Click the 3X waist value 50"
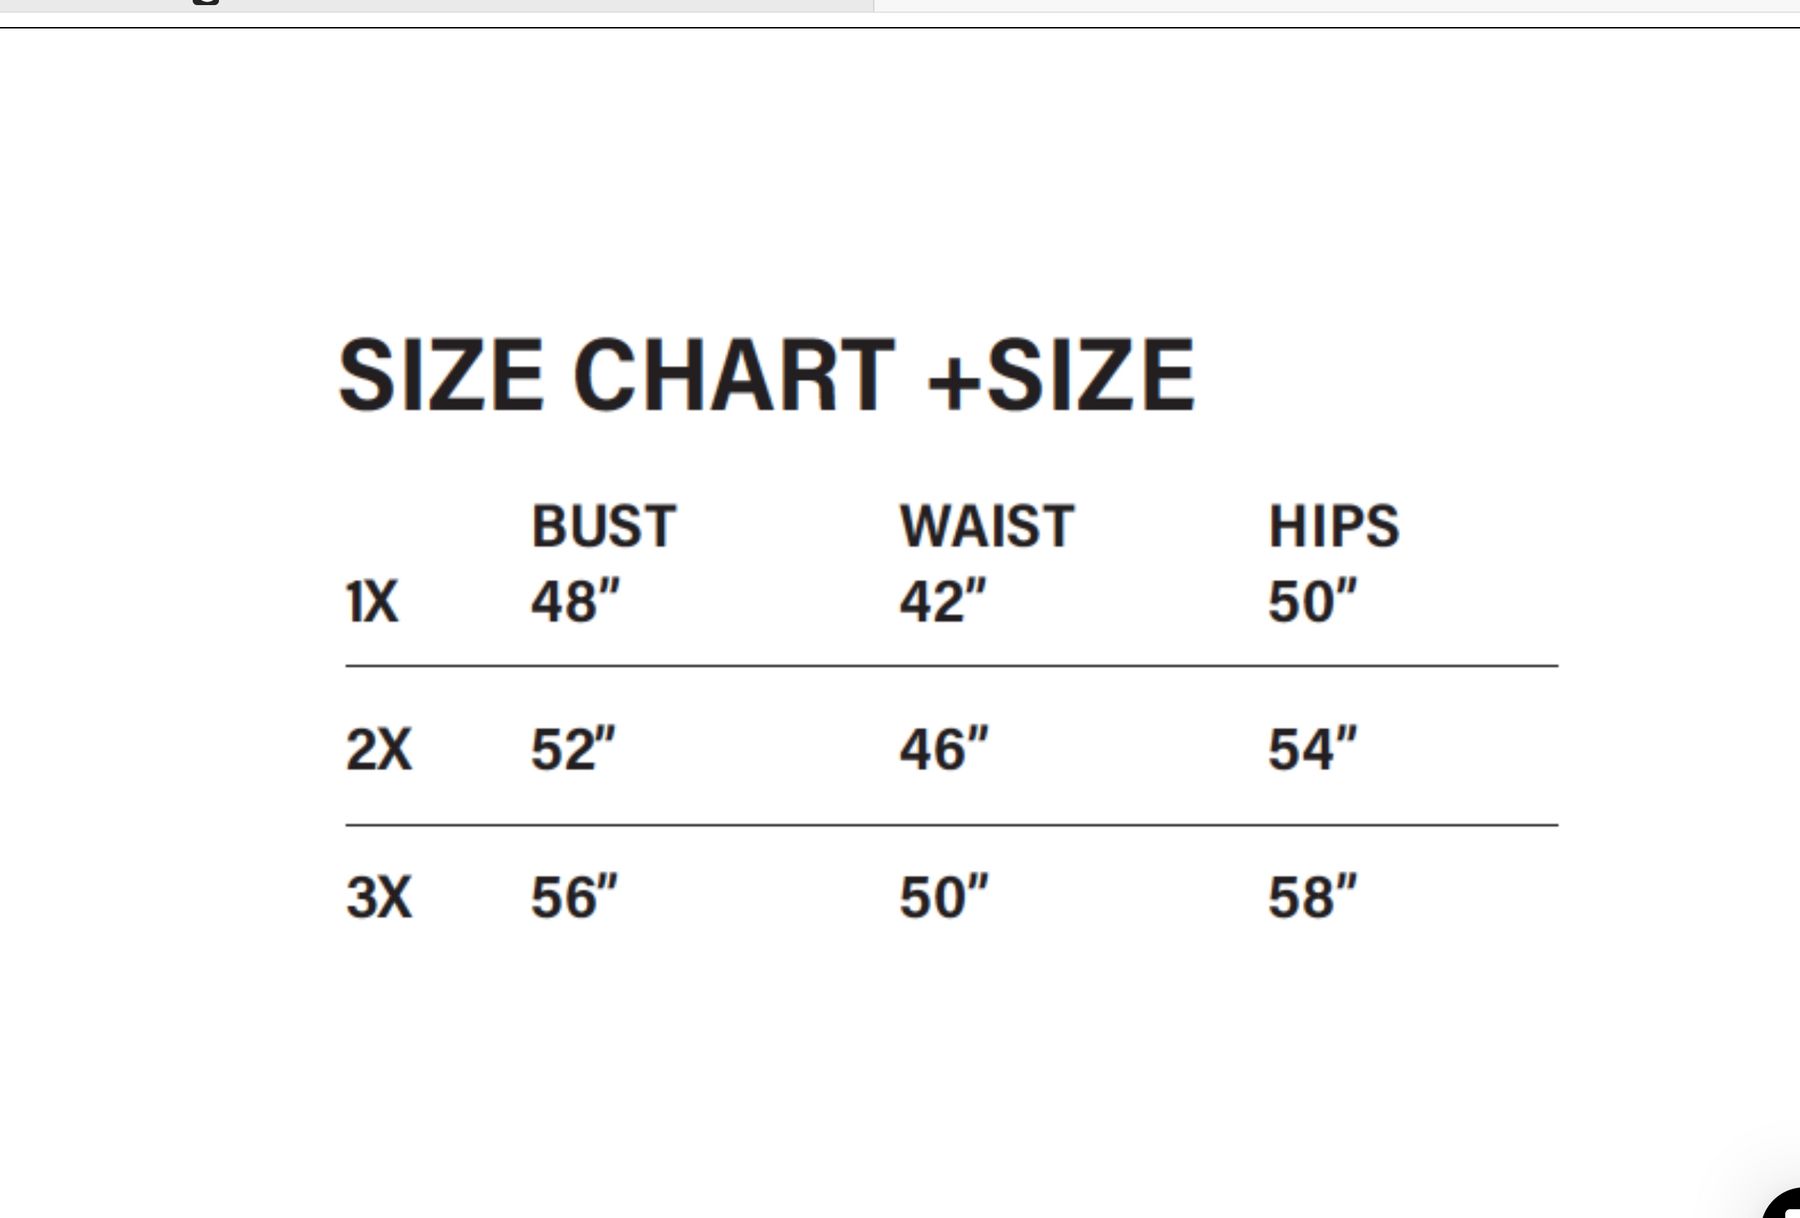 pyautogui.click(x=943, y=897)
